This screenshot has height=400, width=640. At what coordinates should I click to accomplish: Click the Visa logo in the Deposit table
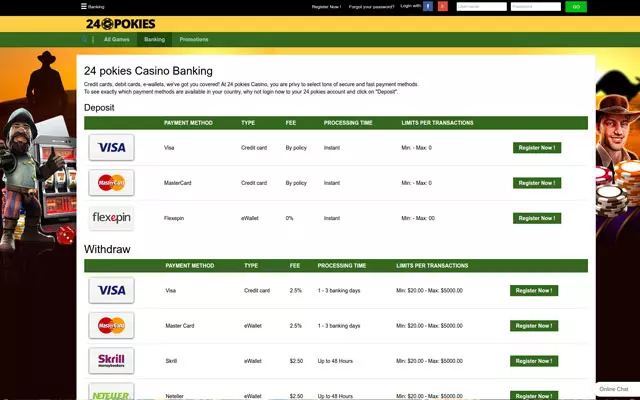click(x=111, y=147)
